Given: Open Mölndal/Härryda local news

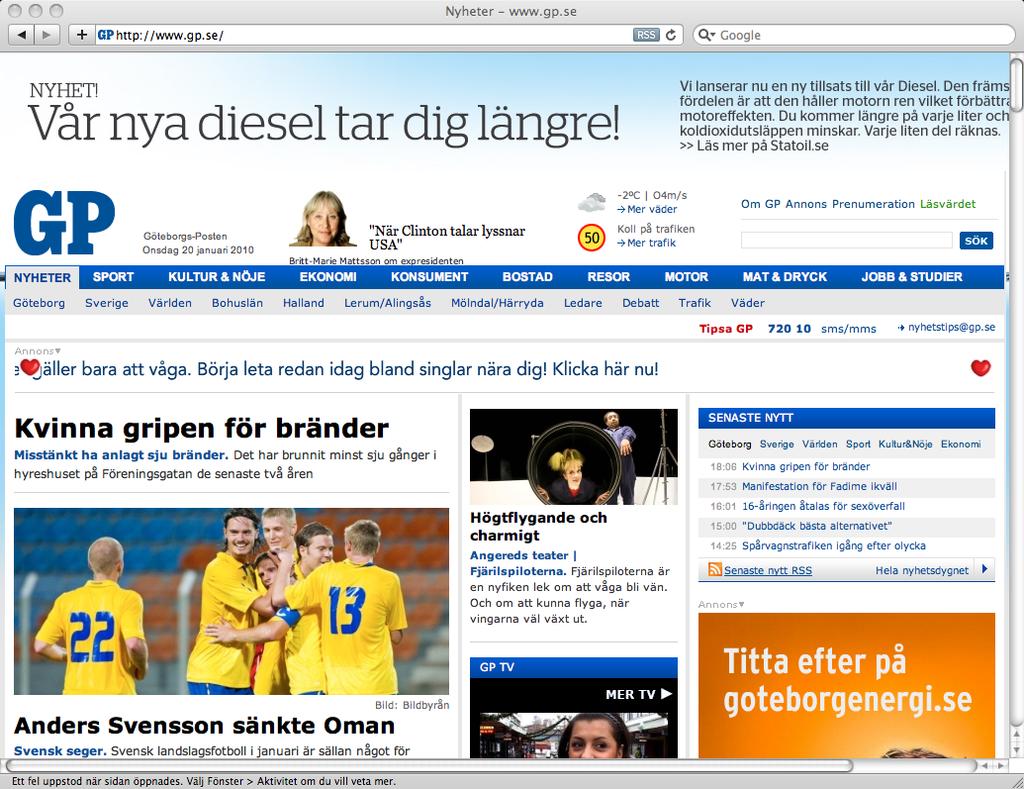Looking at the screenshot, I should [x=498, y=303].
